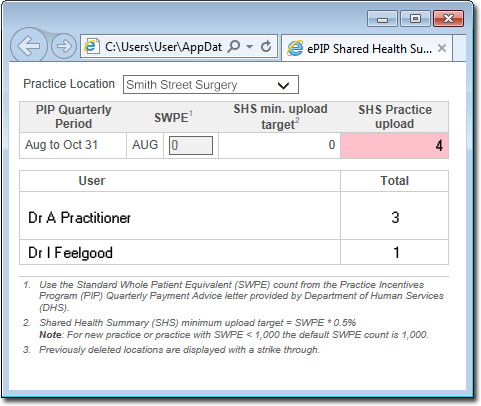Open the Practice Location dropdown
The width and height of the screenshot is (481, 406).
point(211,85)
